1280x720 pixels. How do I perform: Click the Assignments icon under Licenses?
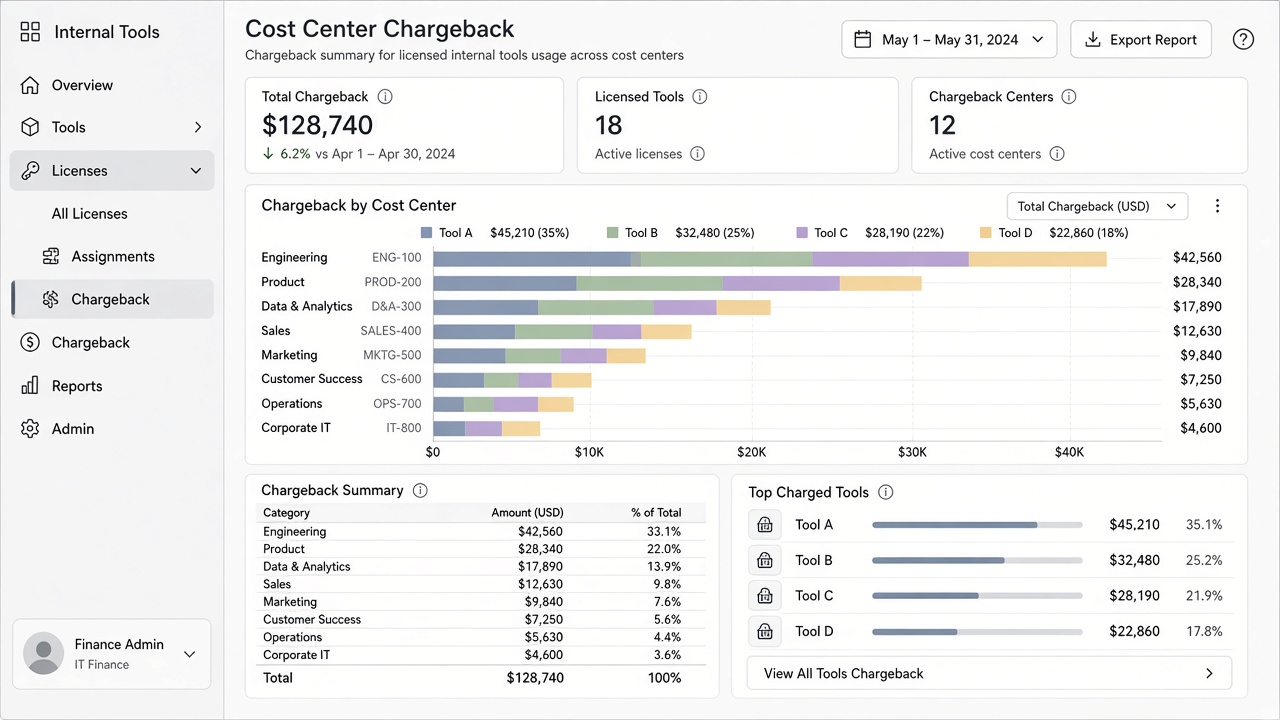(x=51, y=257)
